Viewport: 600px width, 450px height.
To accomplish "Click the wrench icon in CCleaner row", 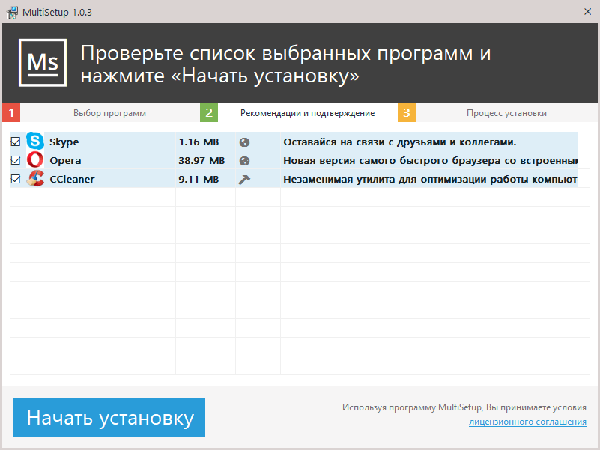I will pos(244,179).
